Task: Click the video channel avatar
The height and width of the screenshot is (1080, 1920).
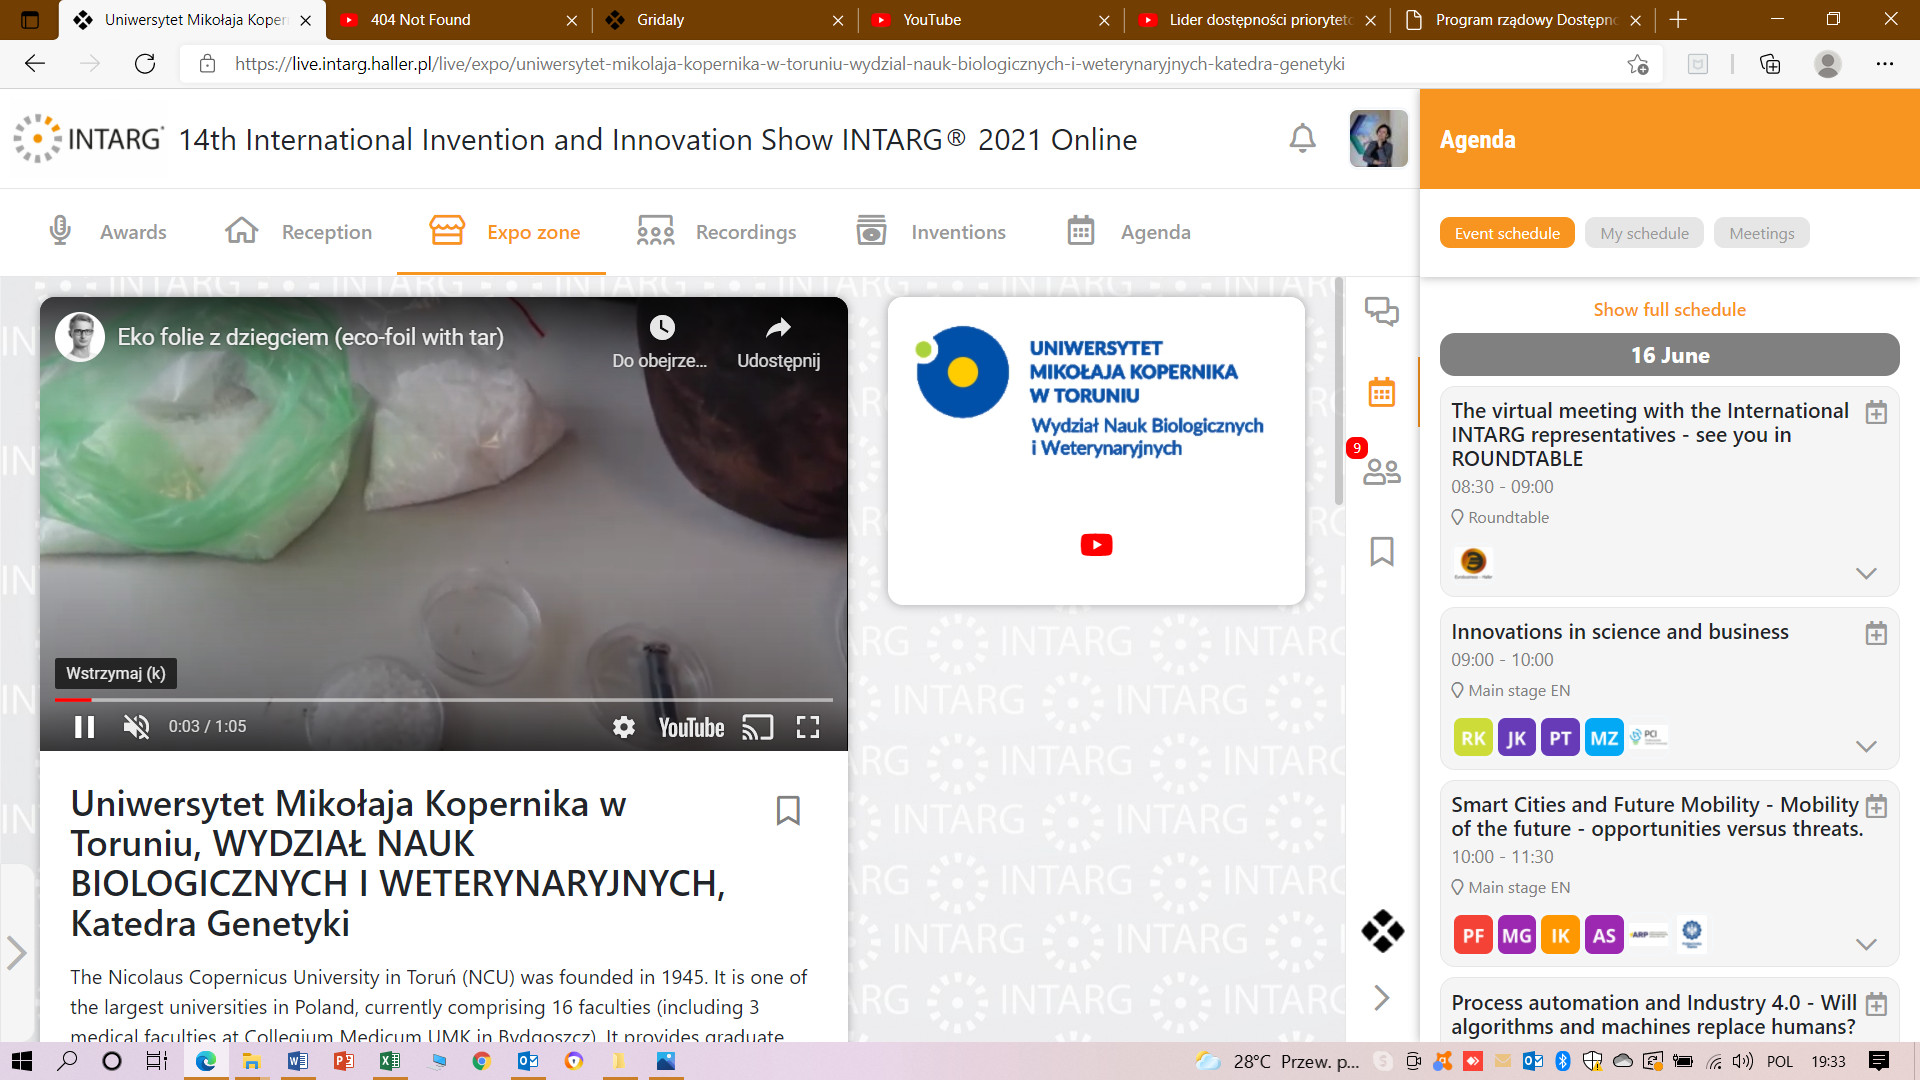Action: 80,337
